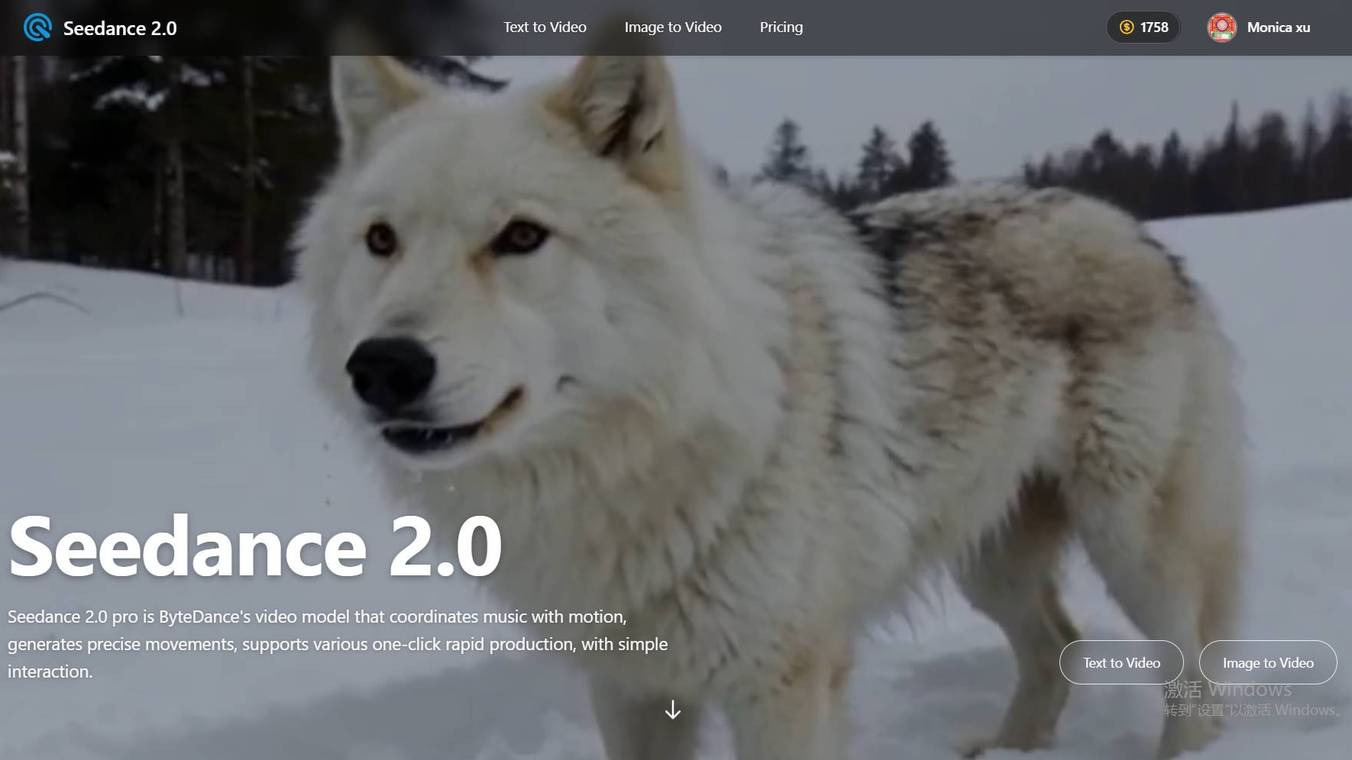
Task: Open Image to Video from the top navigation
Action: pyautogui.click(x=672, y=27)
